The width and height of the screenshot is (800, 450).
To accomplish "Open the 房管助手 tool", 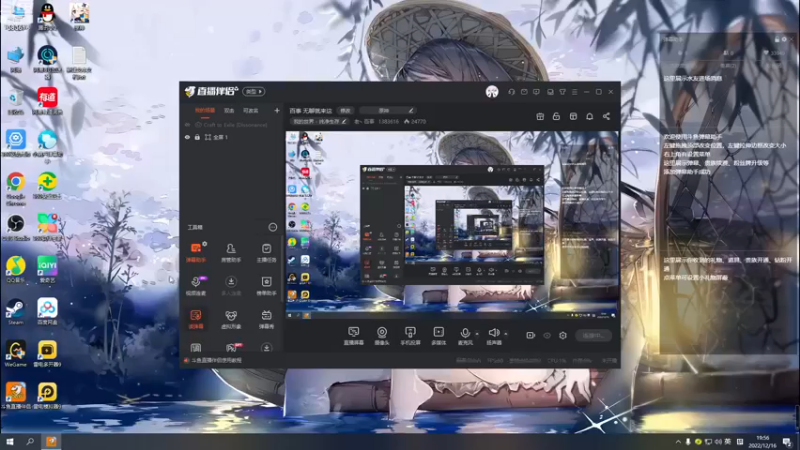I will (231, 253).
